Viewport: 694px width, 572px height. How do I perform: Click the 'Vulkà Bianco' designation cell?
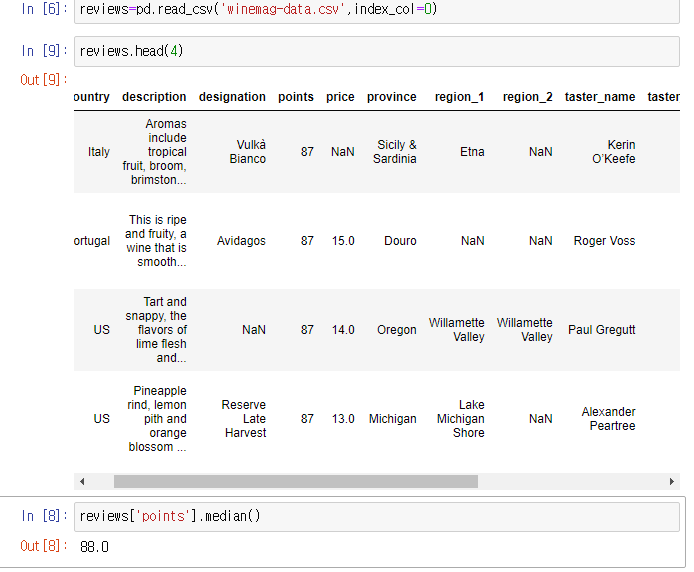tap(247, 152)
